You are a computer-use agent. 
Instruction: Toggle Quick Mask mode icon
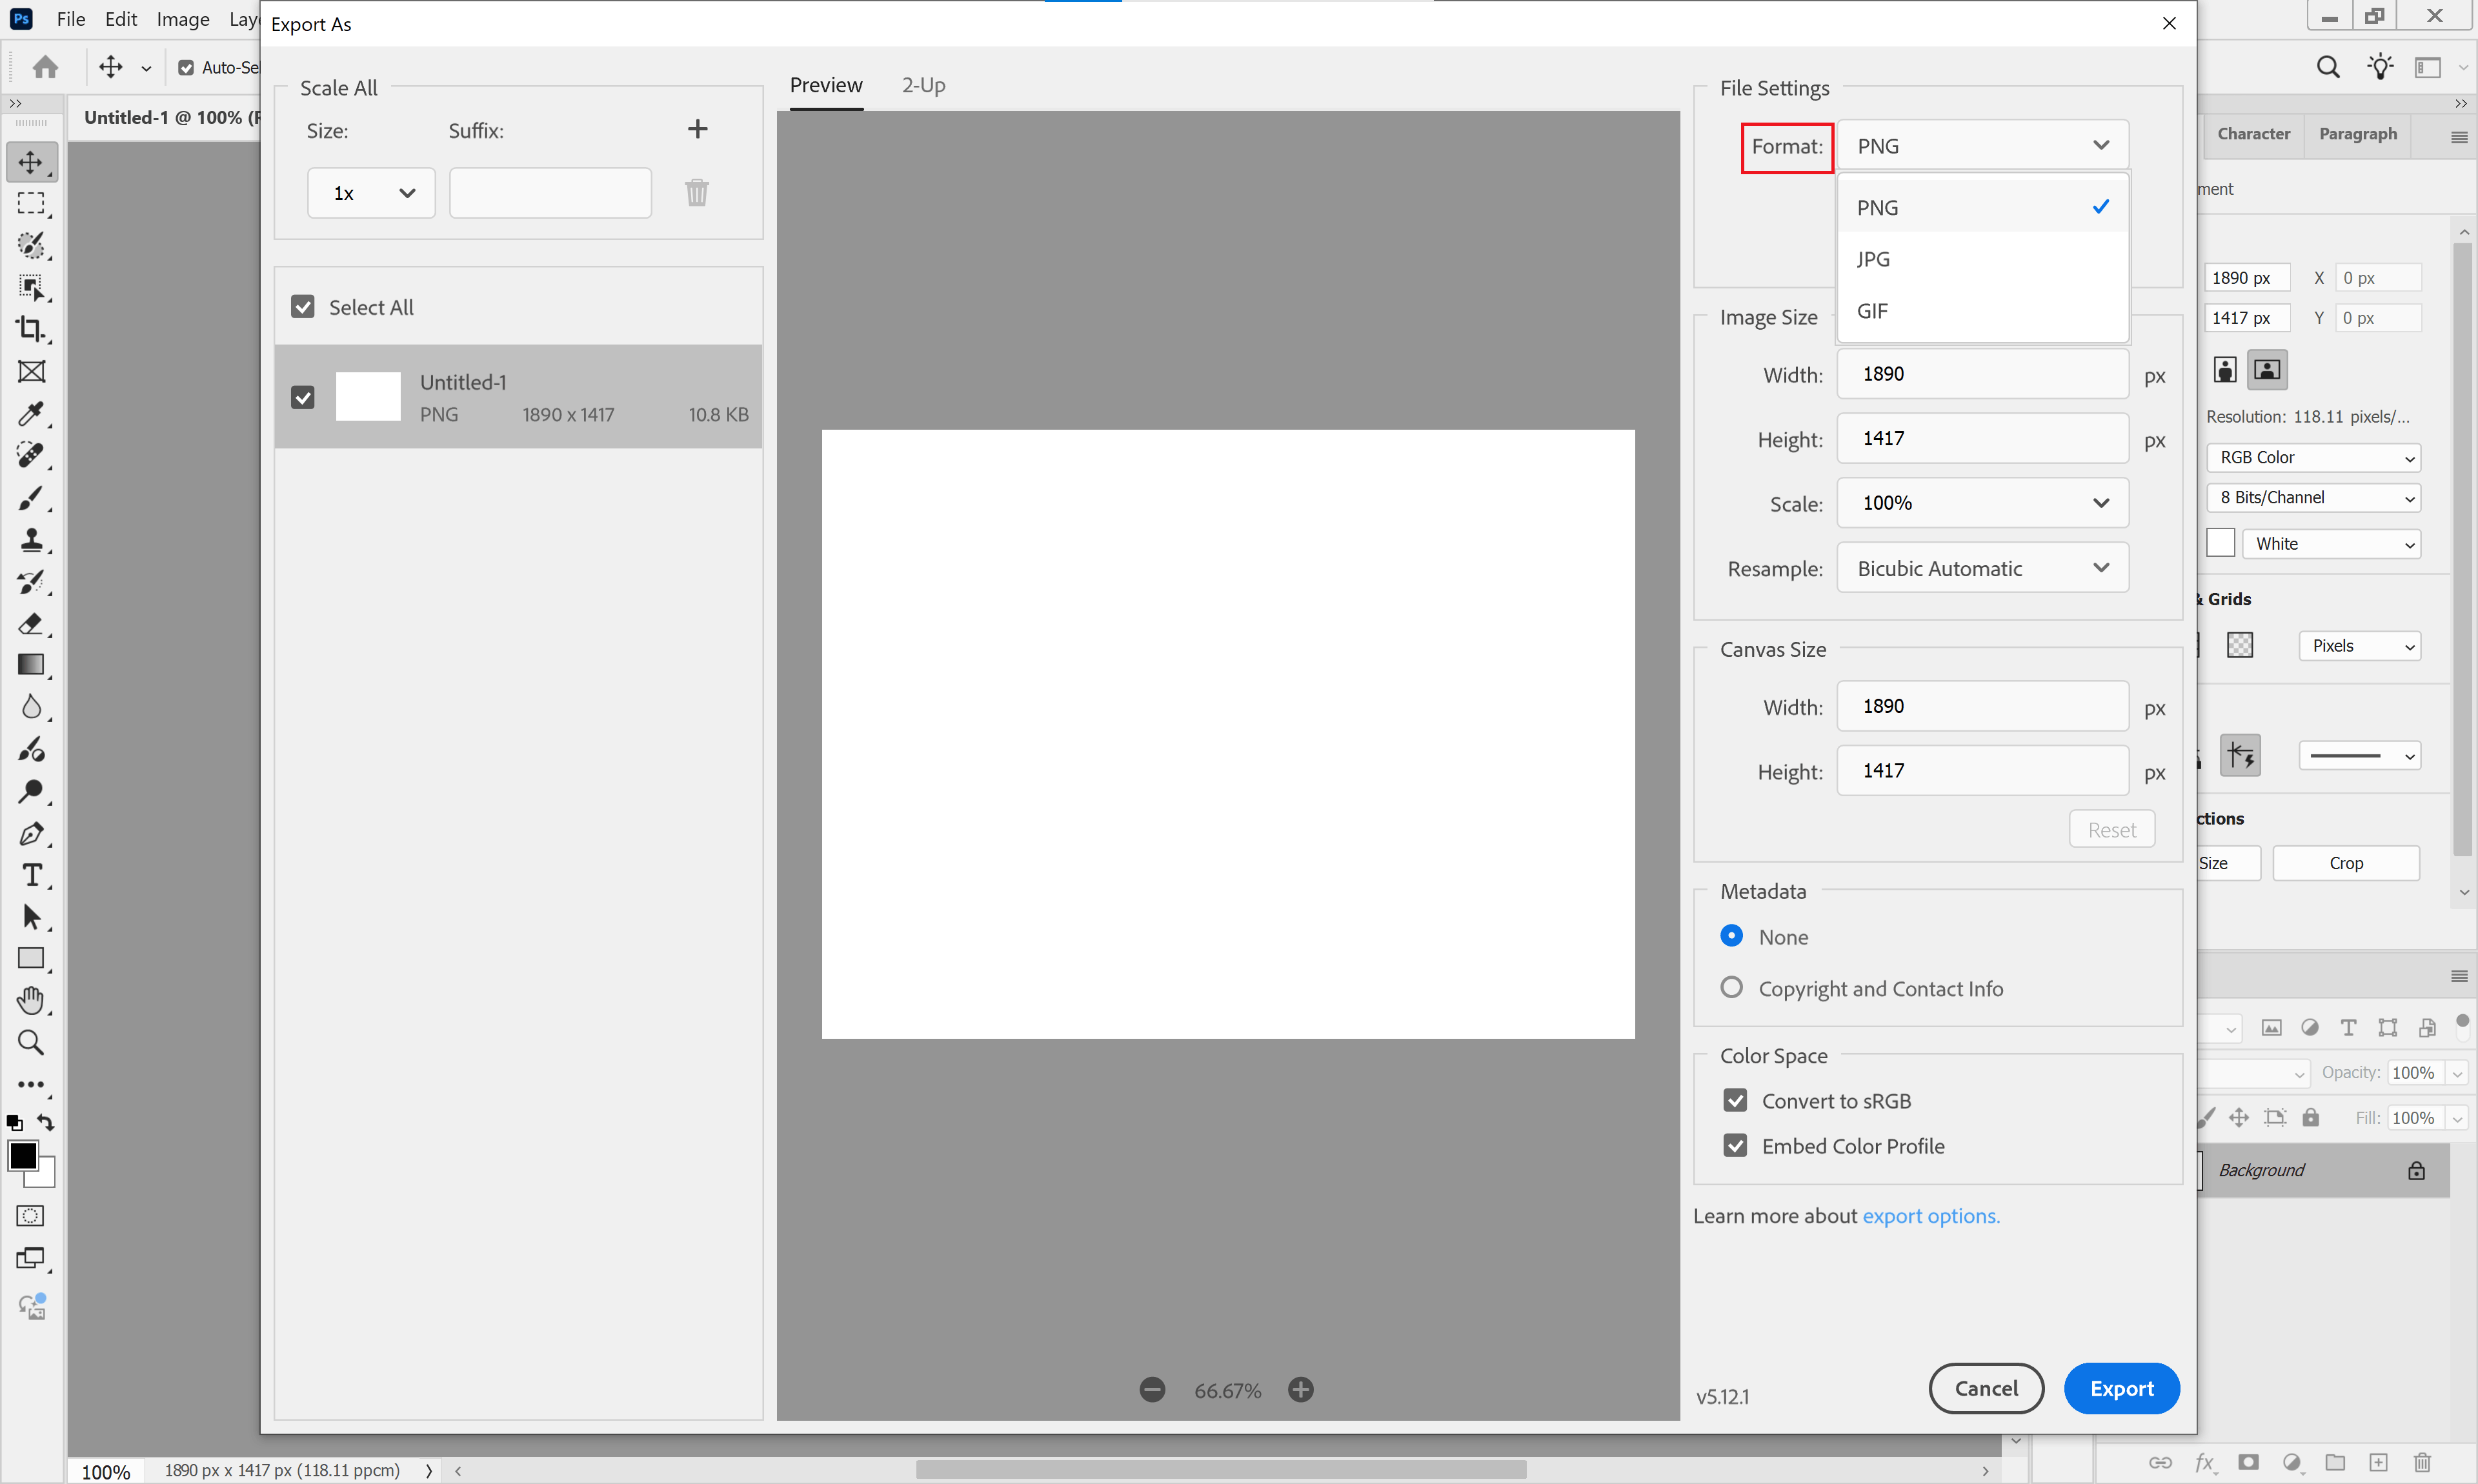point(31,1216)
